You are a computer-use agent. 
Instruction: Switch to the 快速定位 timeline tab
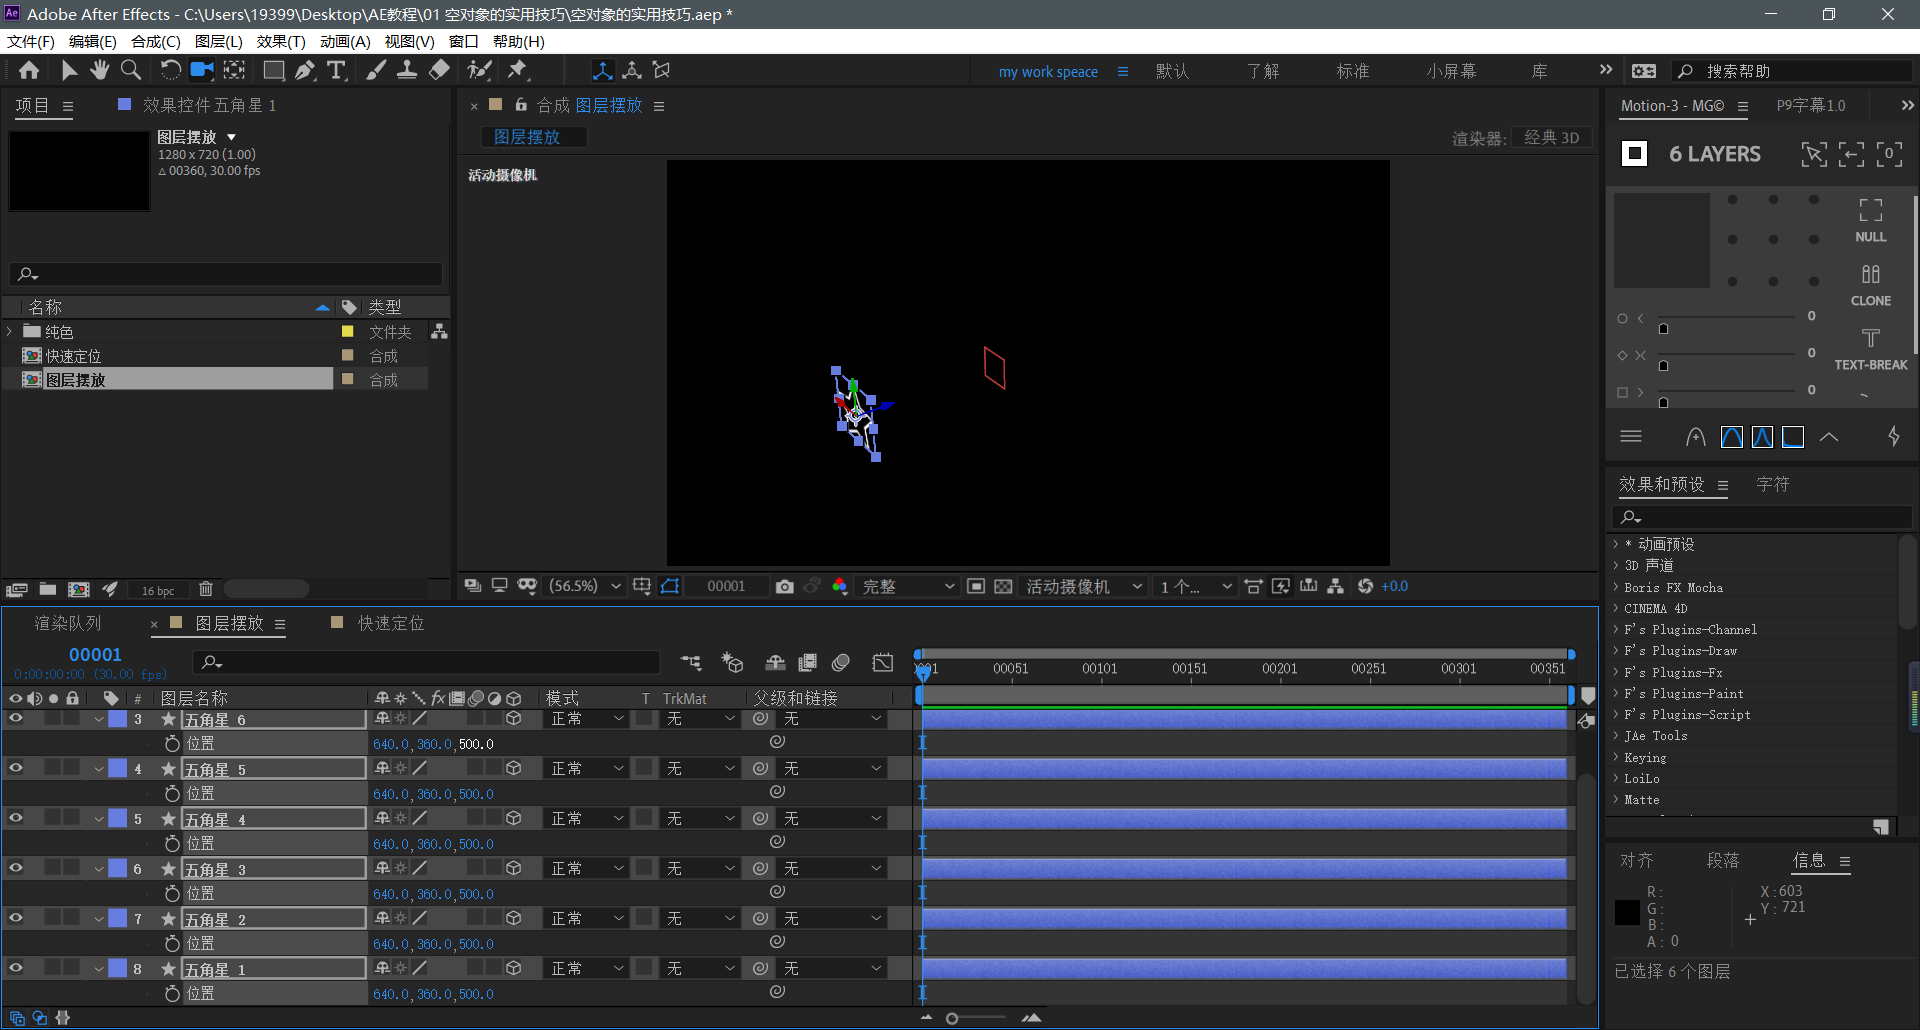[x=390, y=623]
